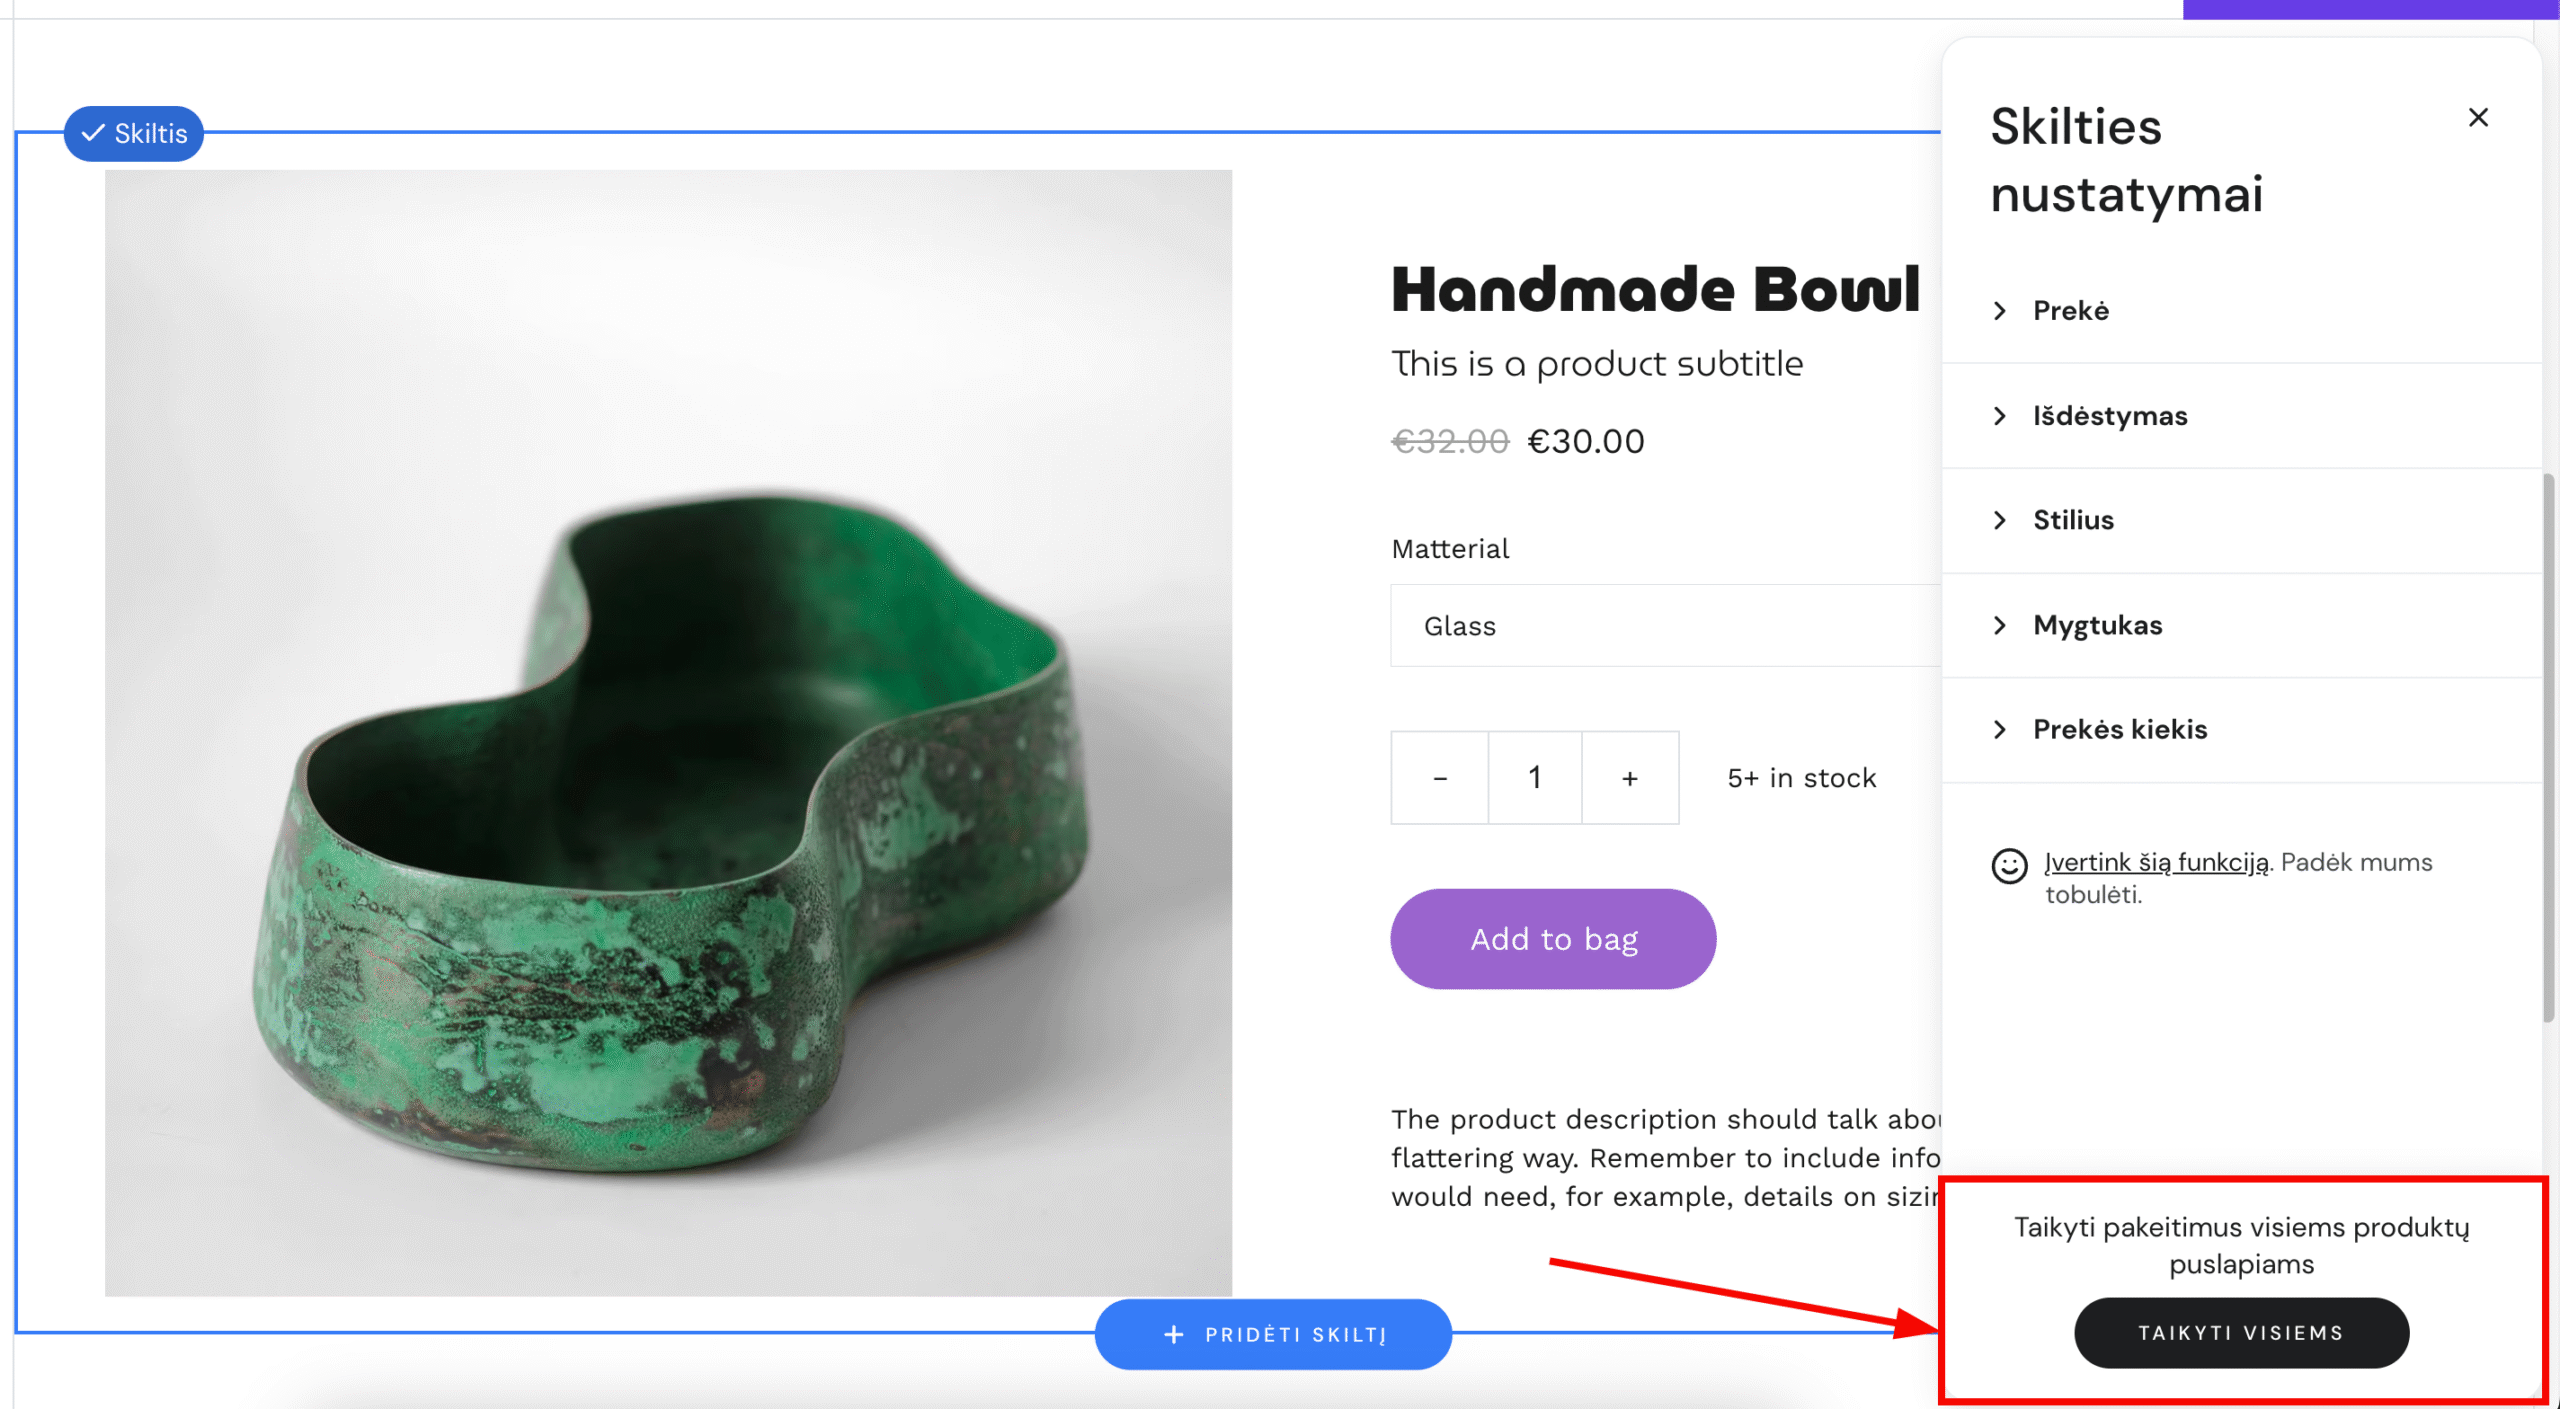Click the smiley feedback icon
Image resolution: width=2560 pixels, height=1409 pixels.
(2008, 866)
